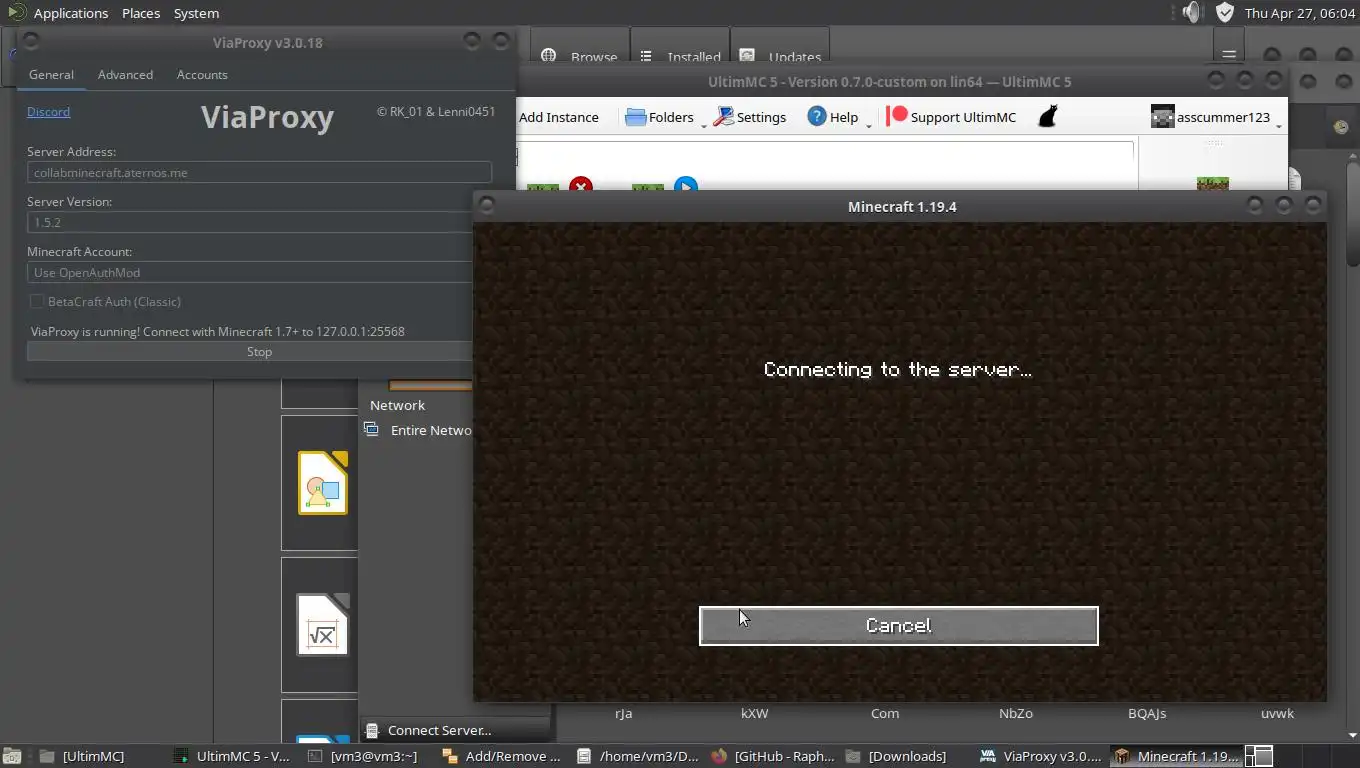Screen dimensions: 1360x768
Task: Open the Accounts tab in ViaProxy
Action: point(202,75)
